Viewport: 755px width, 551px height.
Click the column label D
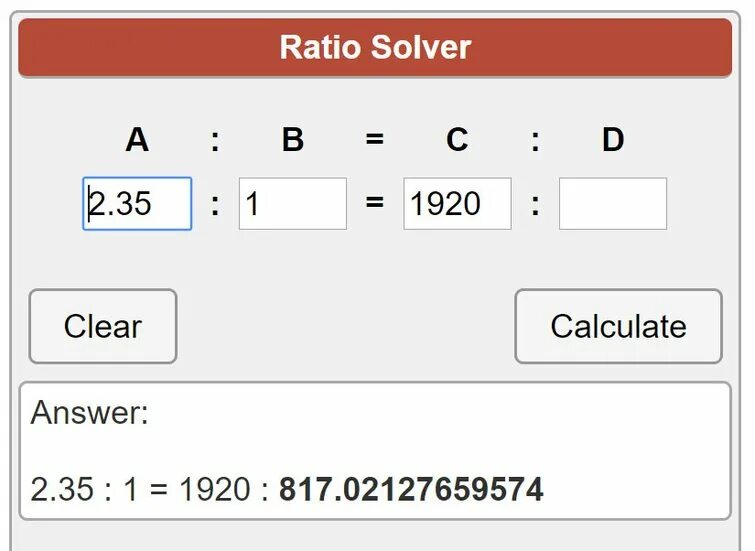613,140
